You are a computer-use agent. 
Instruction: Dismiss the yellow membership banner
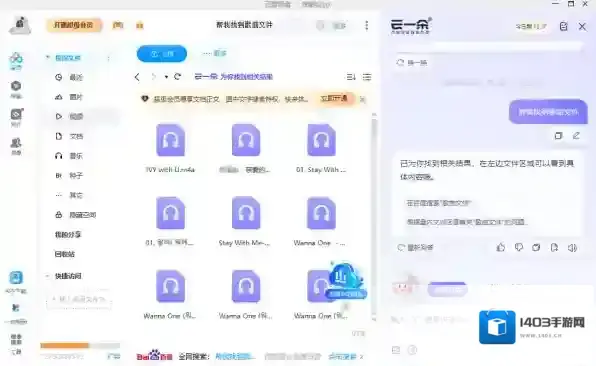[363, 99]
